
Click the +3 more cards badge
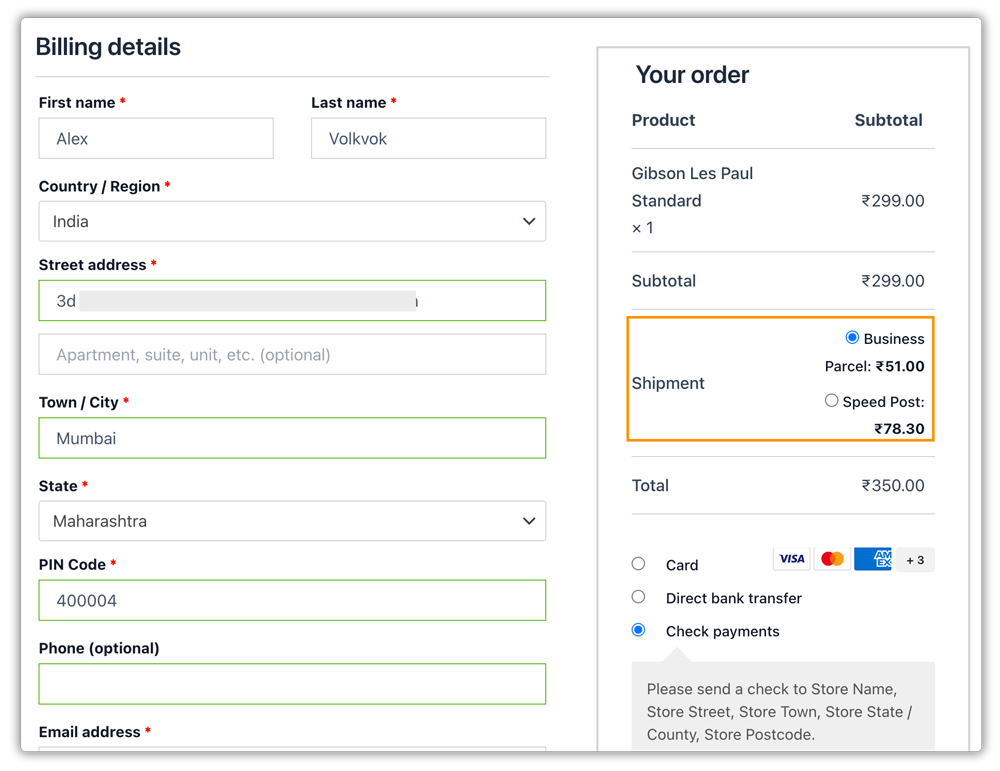[x=915, y=560]
